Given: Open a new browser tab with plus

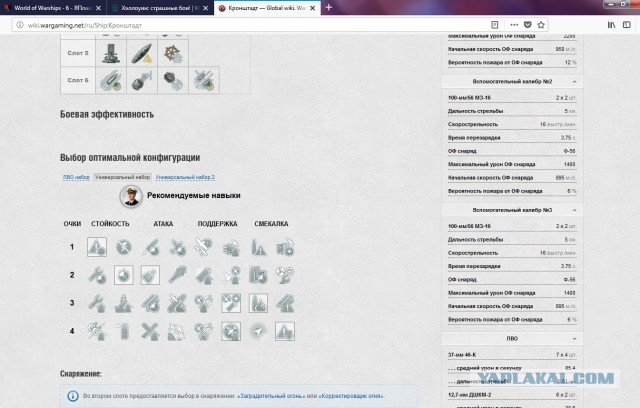Looking at the screenshot, I should click(x=329, y=7).
